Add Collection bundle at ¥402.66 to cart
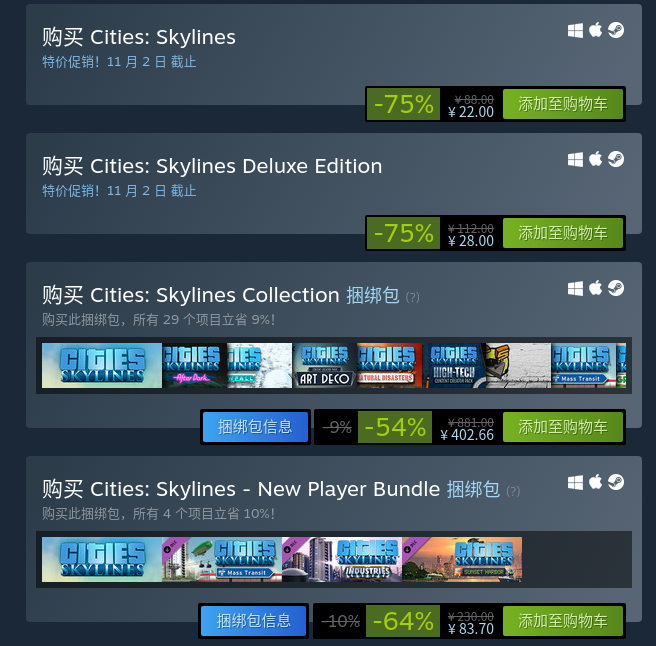This screenshot has height=646, width=656. tap(563, 427)
